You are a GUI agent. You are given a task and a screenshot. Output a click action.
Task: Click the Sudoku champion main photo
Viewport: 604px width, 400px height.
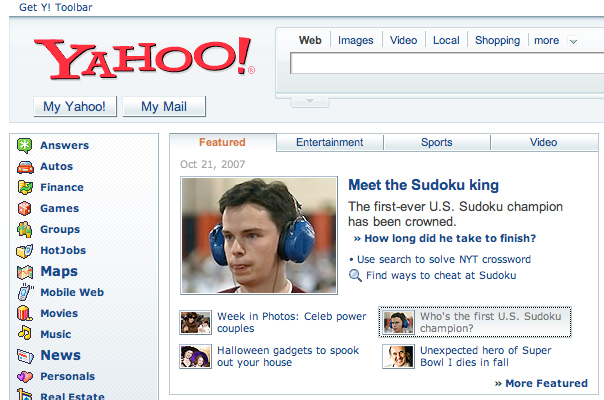coord(259,235)
